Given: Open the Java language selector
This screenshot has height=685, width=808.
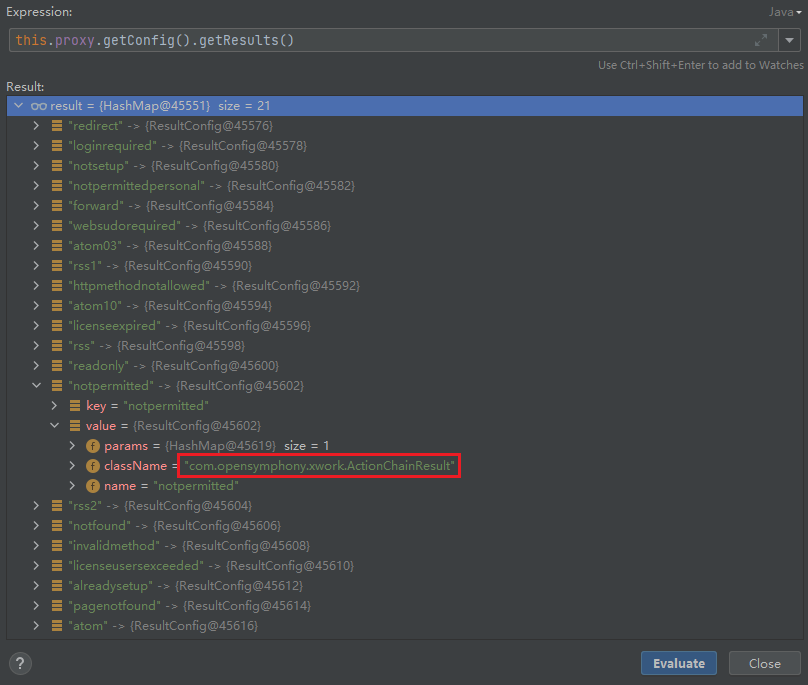Looking at the screenshot, I should coord(785,11).
